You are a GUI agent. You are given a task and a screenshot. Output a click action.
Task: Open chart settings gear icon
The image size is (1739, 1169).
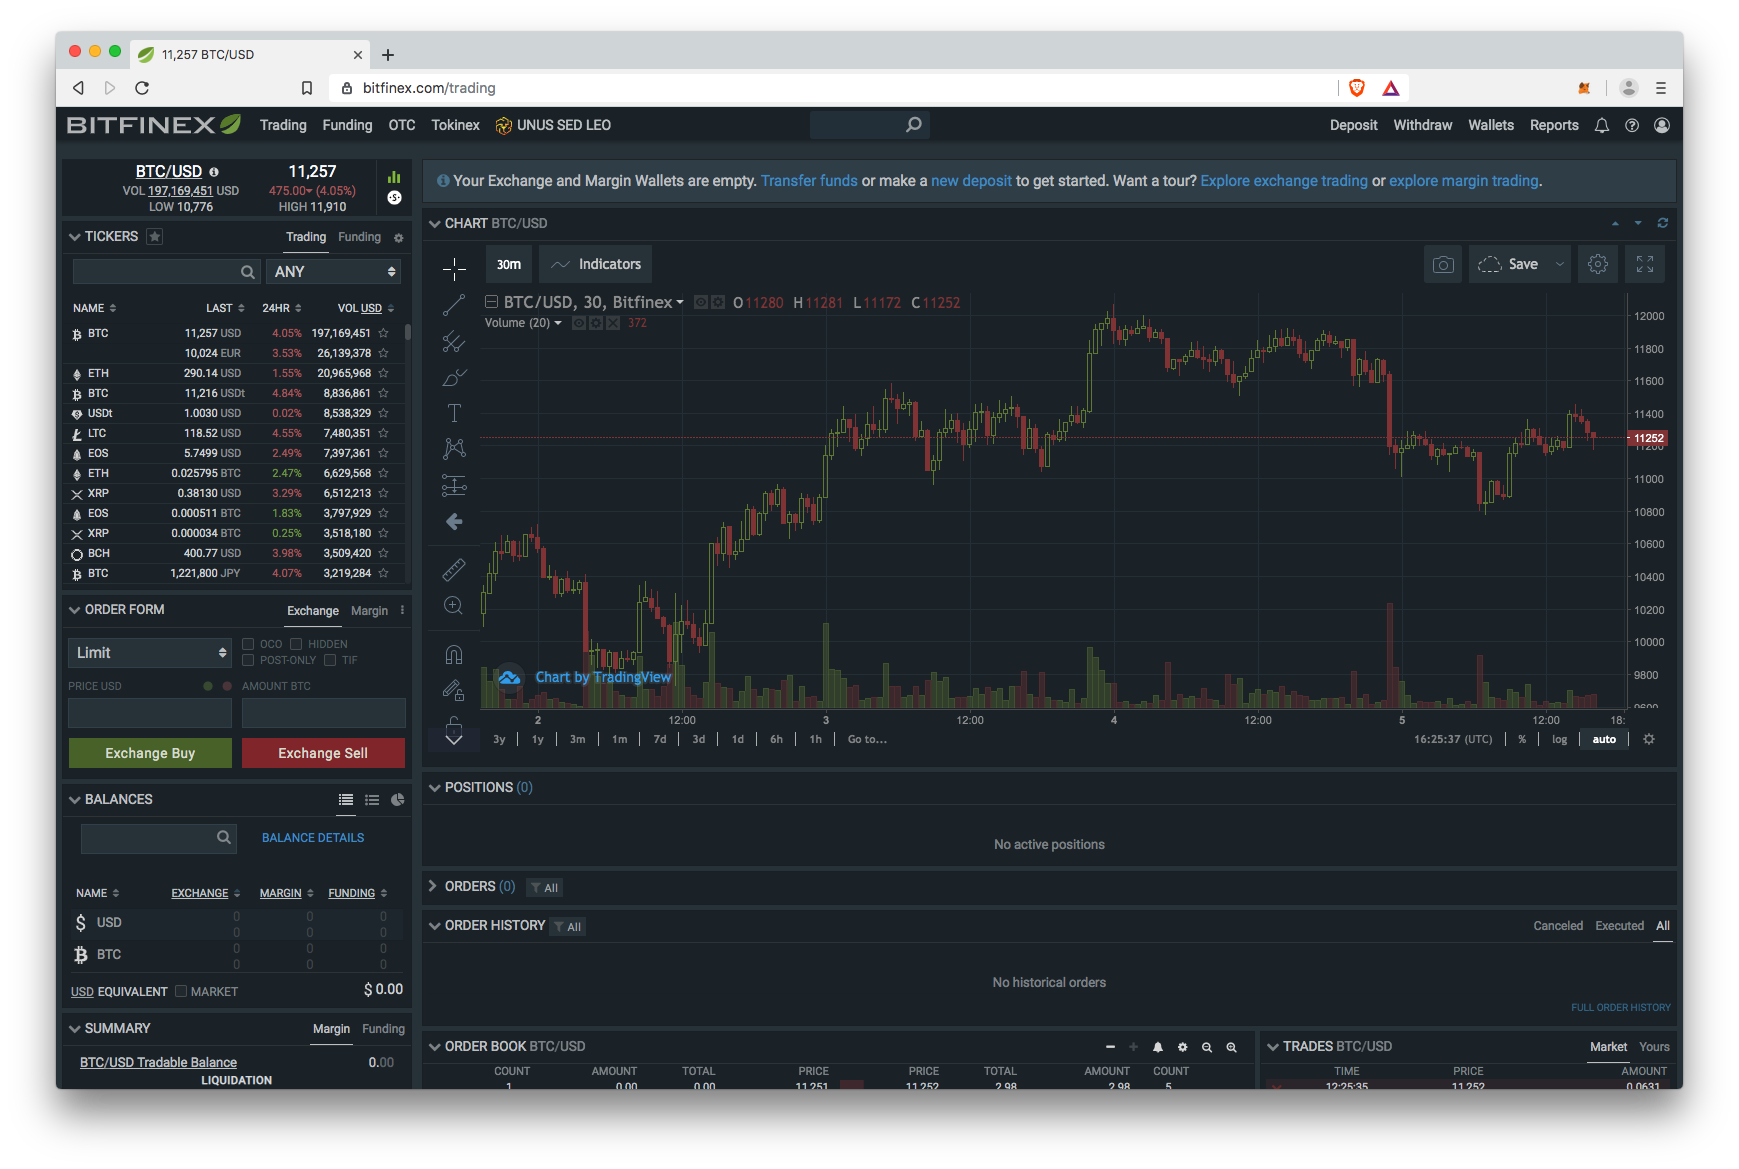coord(1598,264)
